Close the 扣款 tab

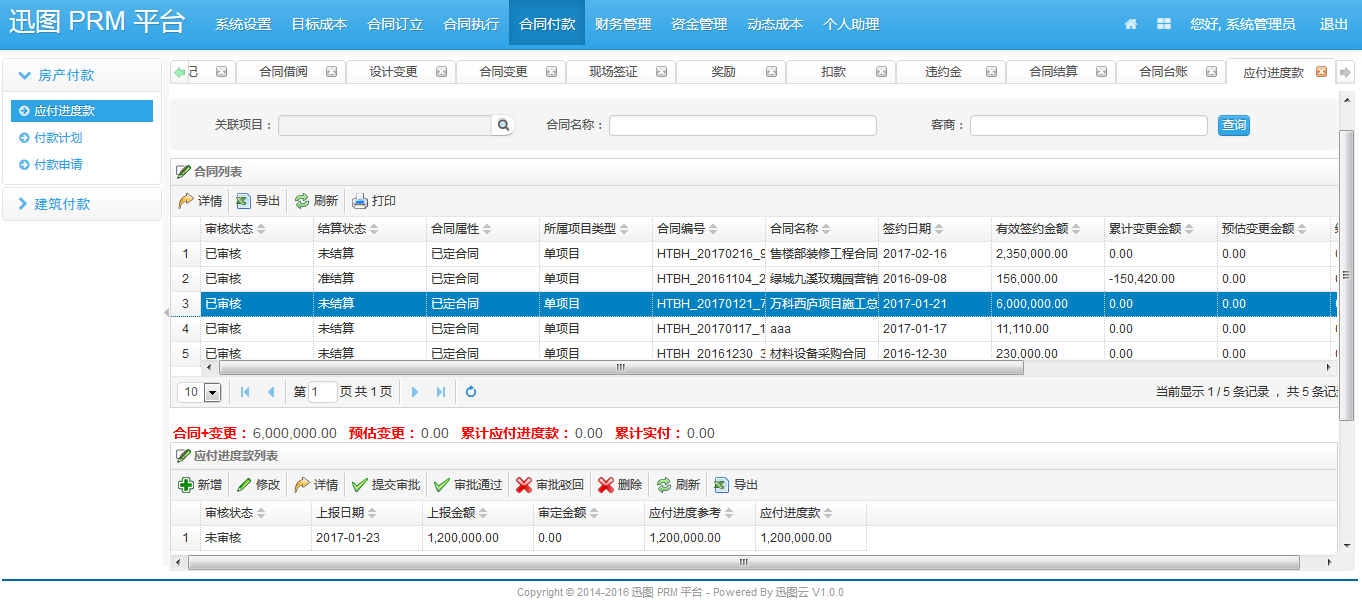point(881,72)
